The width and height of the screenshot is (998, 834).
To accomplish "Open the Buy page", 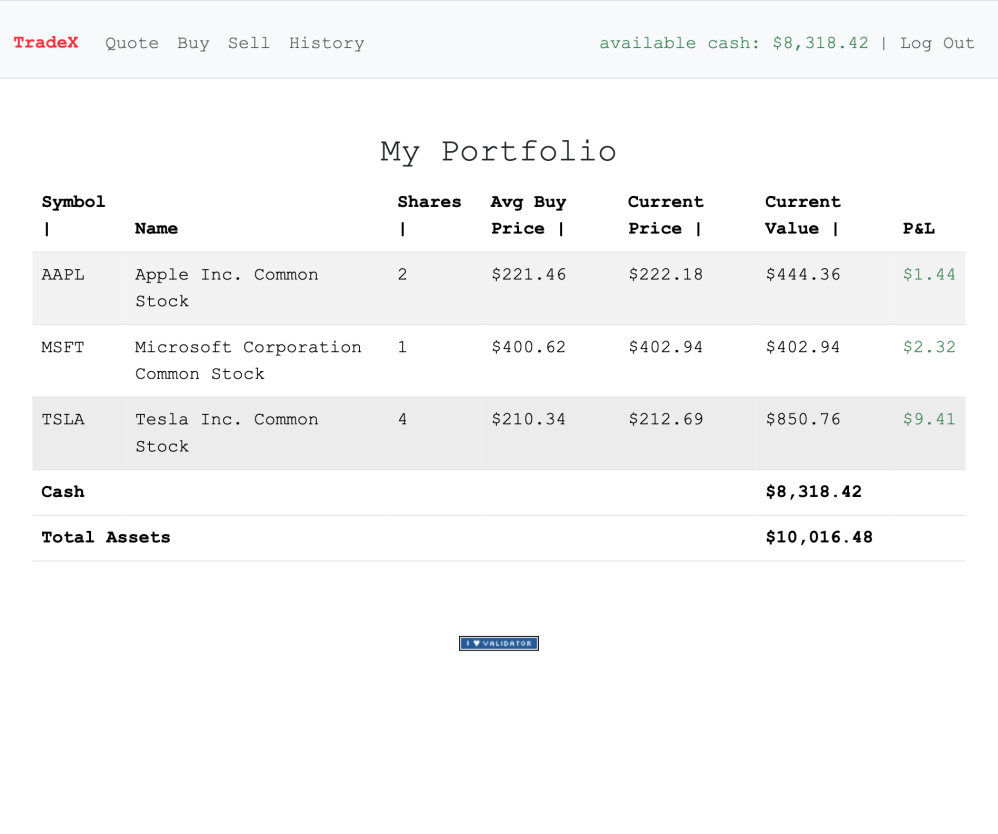I will pyautogui.click(x=193, y=42).
